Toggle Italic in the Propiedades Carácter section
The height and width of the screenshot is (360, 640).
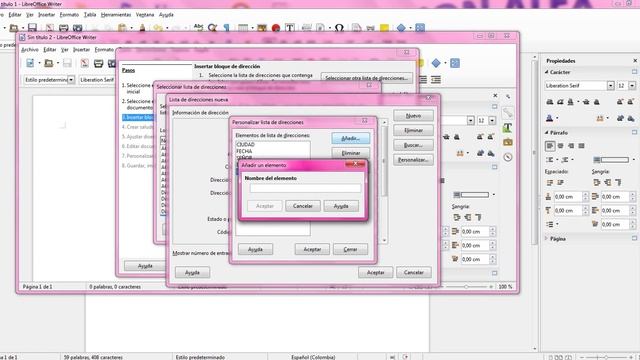pyautogui.click(x=560, y=102)
